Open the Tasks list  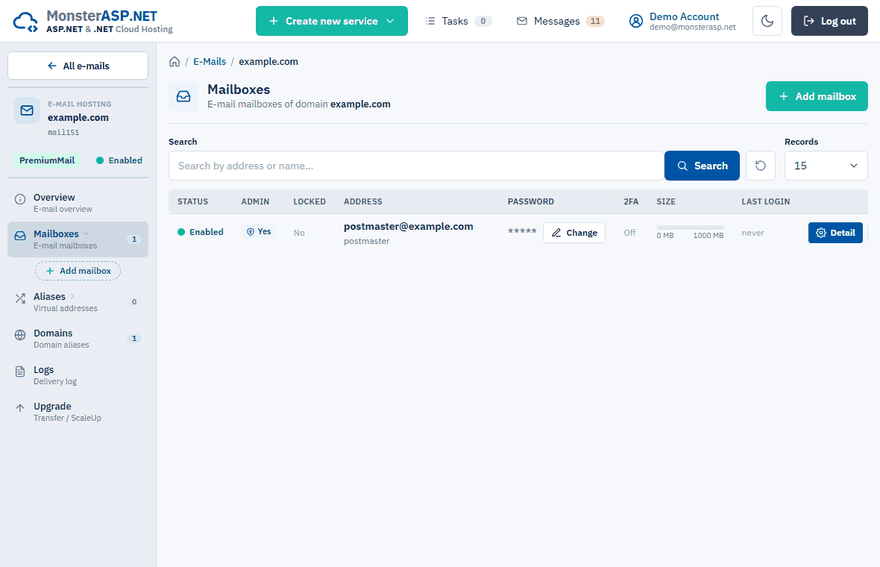coord(458,21)
